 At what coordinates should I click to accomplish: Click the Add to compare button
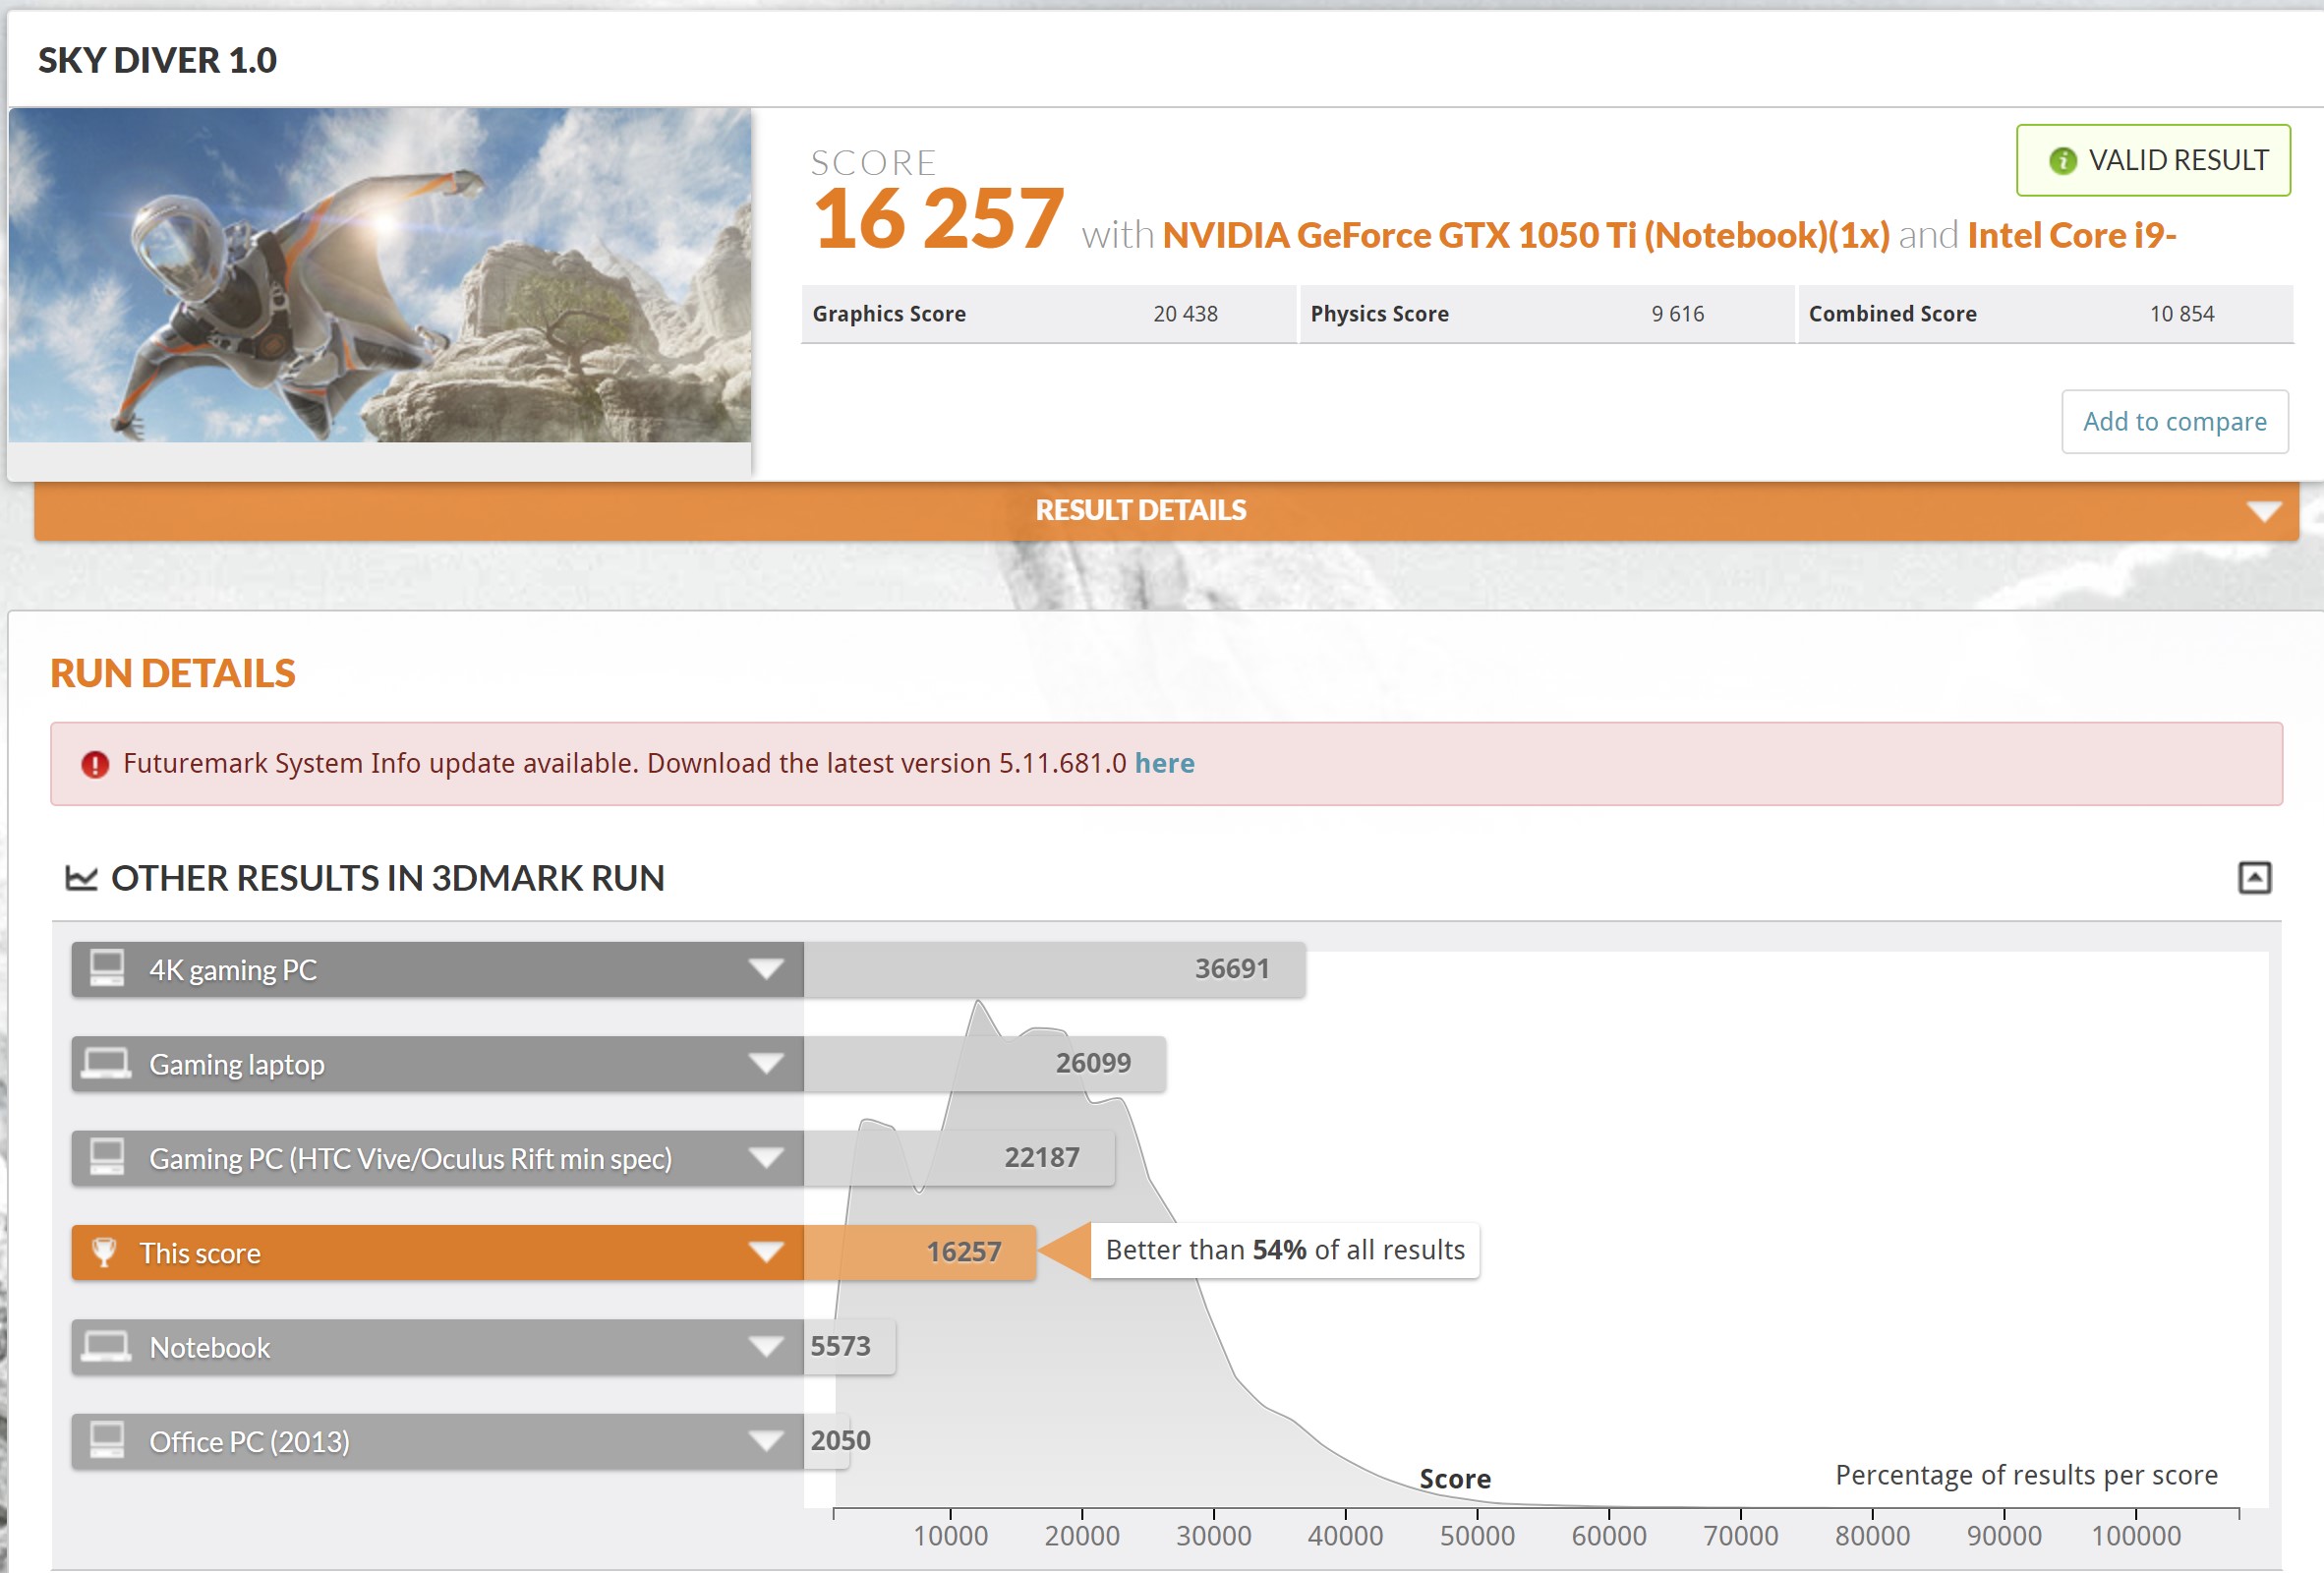(x=2174, y=422)
